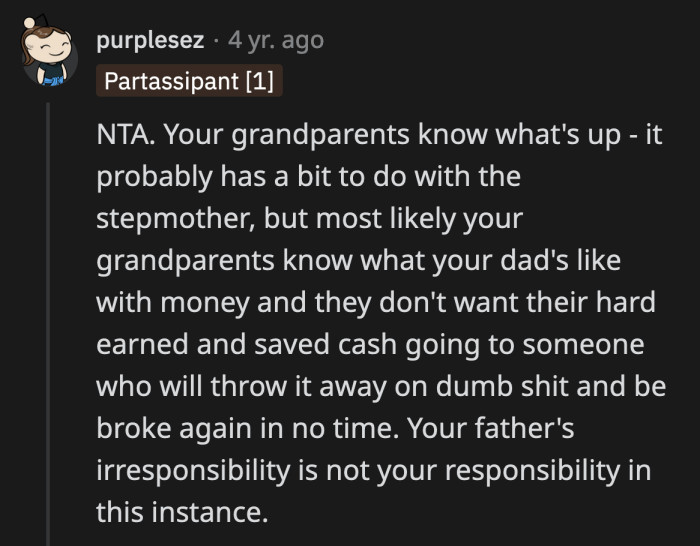Click the smiling face on the avatar
This screenshot has height=546, width=700.
click(x=48, y=47)
